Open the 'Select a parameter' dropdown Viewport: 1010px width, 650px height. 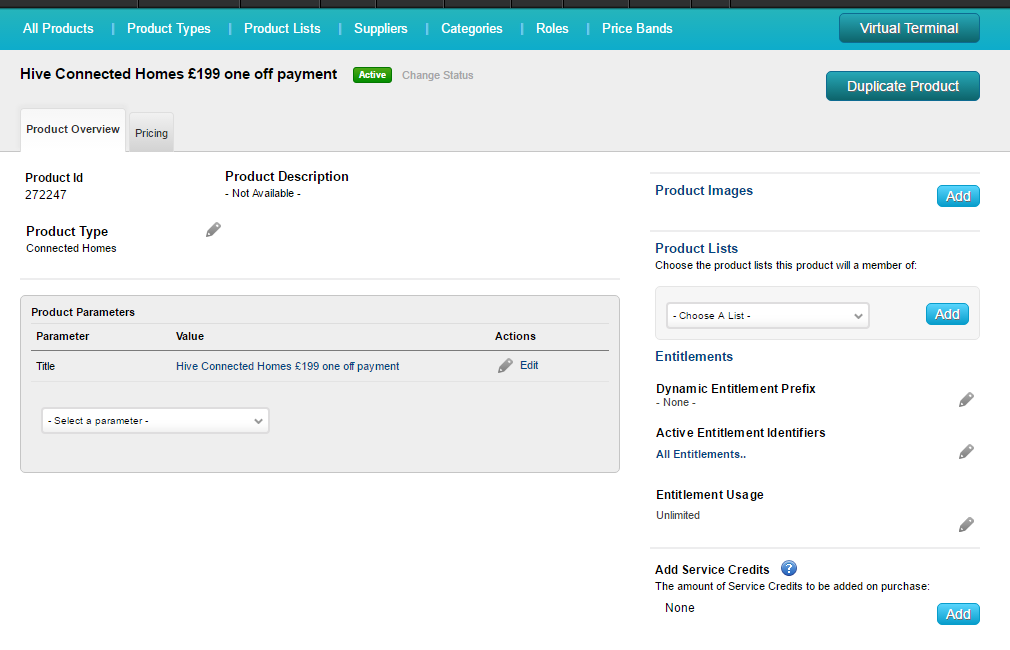156,421
